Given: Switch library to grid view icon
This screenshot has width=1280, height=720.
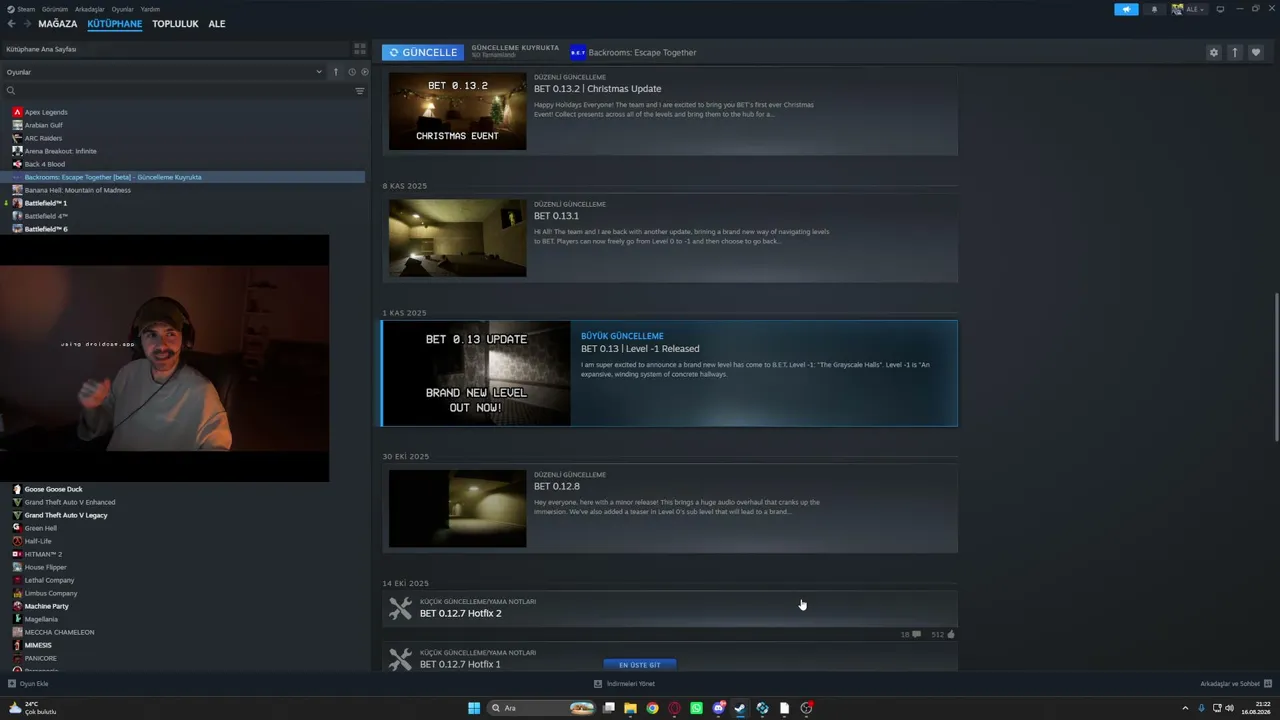Looking at the screenshot, I should (x=360, y=49).
